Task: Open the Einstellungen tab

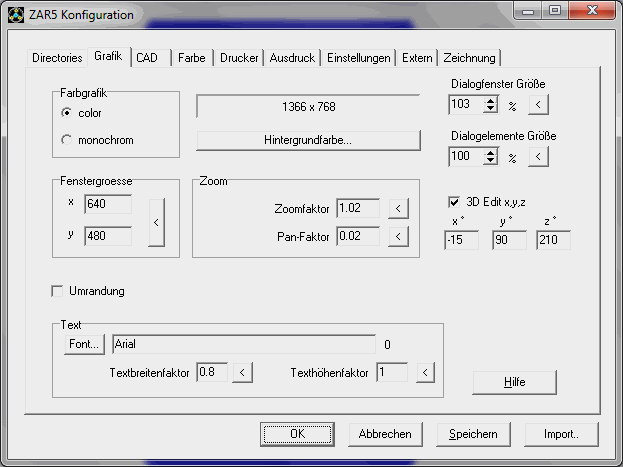Action: pos(358,58)
